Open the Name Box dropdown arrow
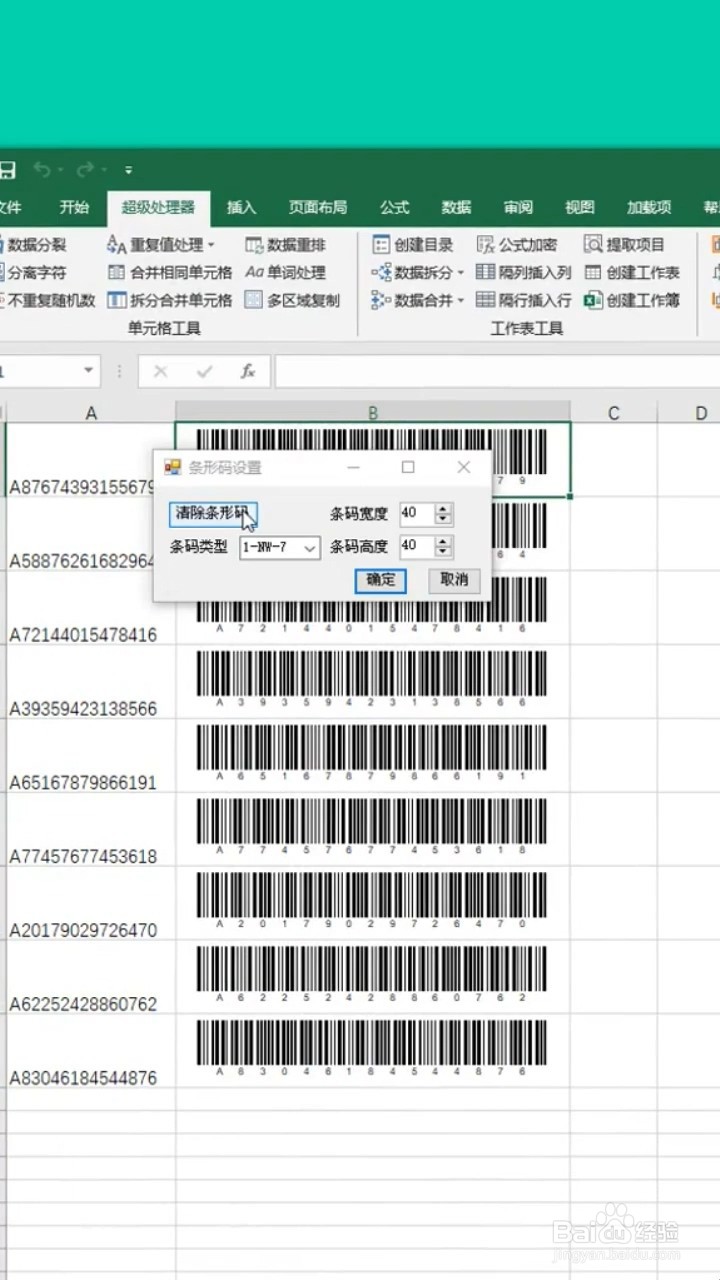Screen dimensions: 720x1280 pyautogui.click(x=88, y=371)
